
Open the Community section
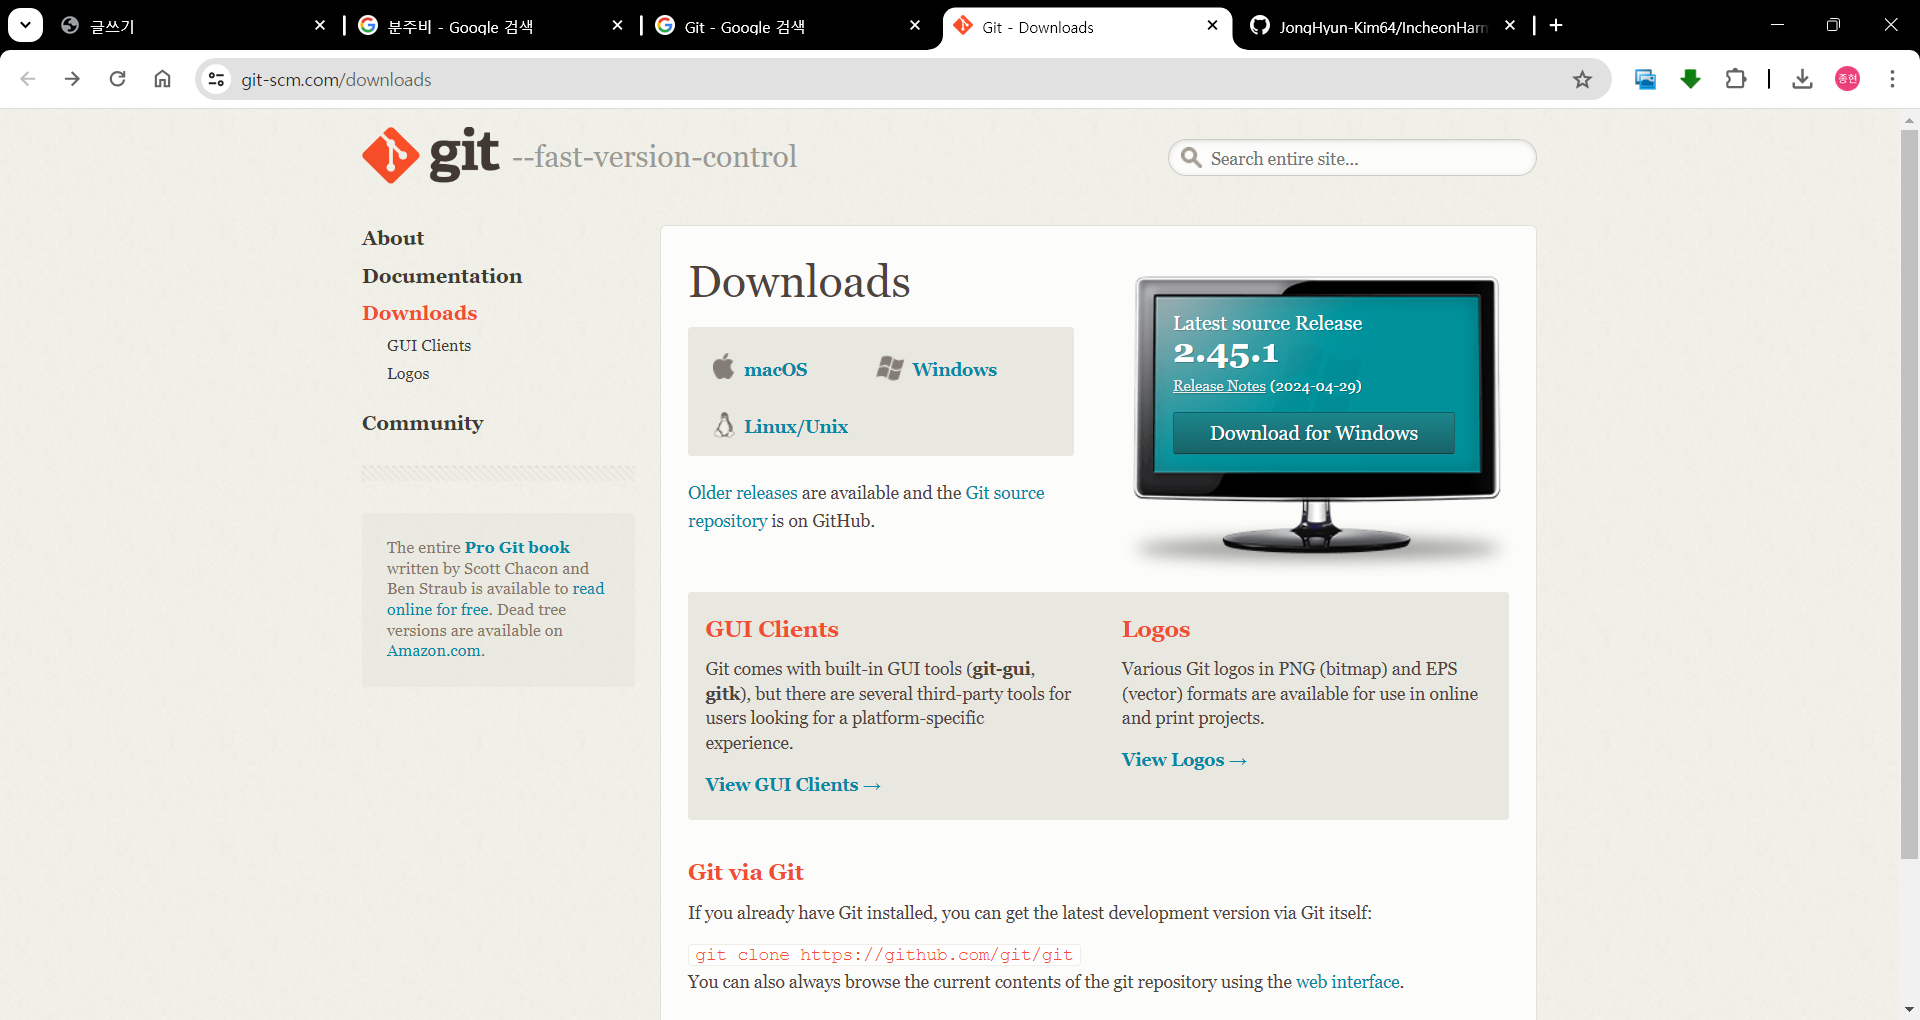click(x=422, y=423)
